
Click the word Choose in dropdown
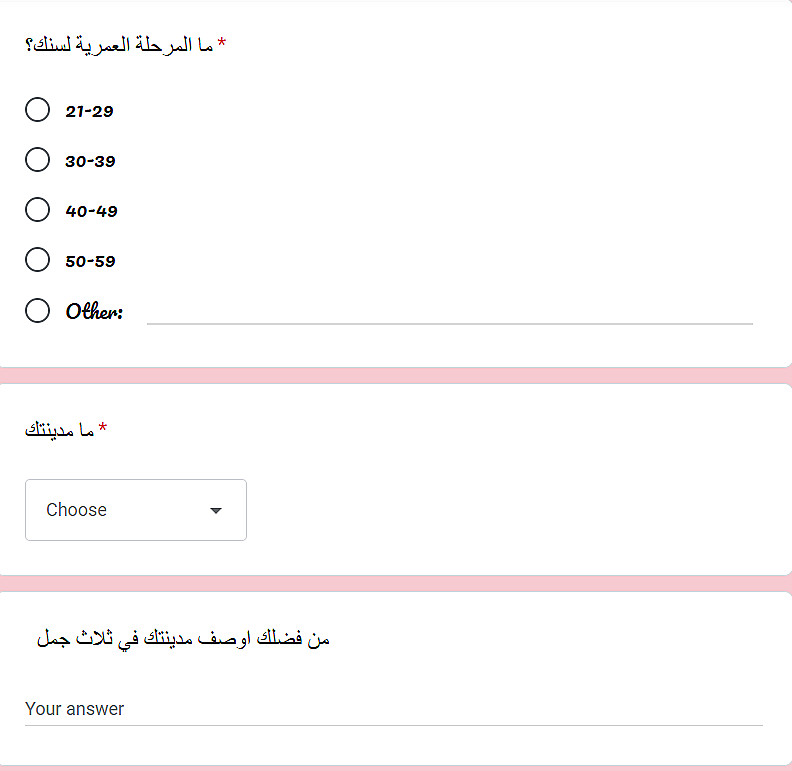pyautogui.click(x=76, y=510)
